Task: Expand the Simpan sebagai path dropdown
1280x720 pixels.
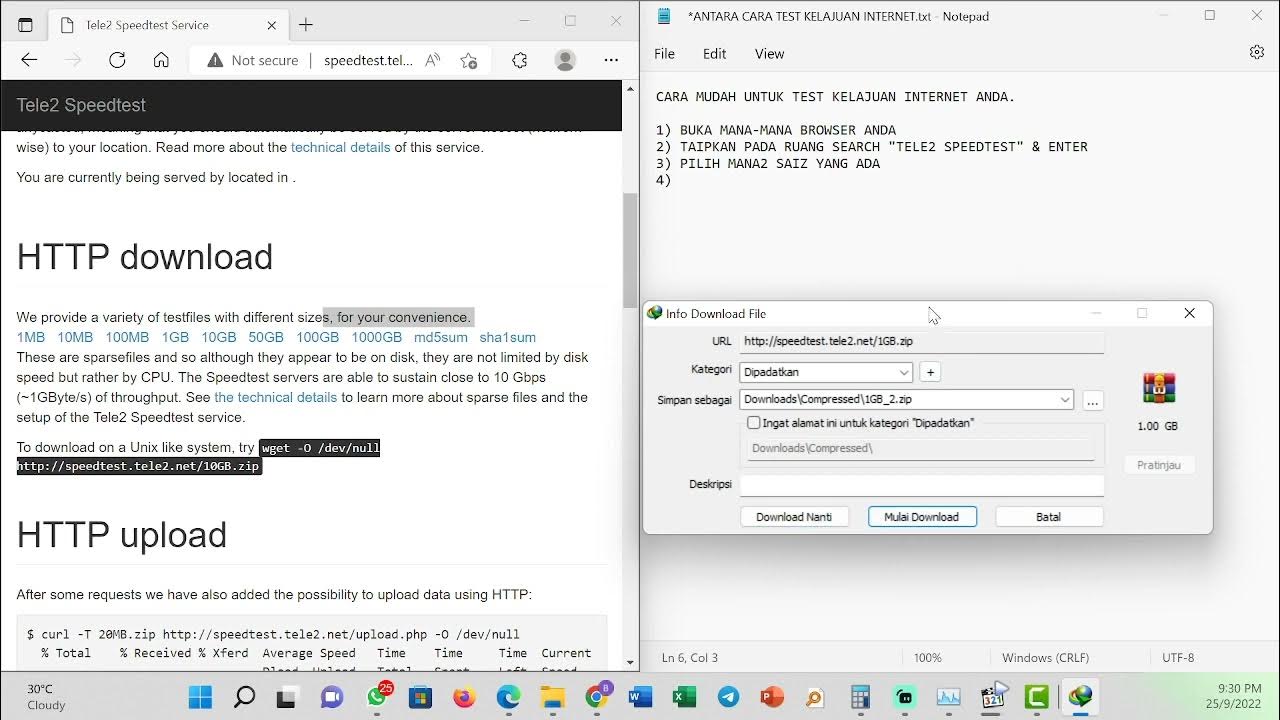Action: [1065, 400]
